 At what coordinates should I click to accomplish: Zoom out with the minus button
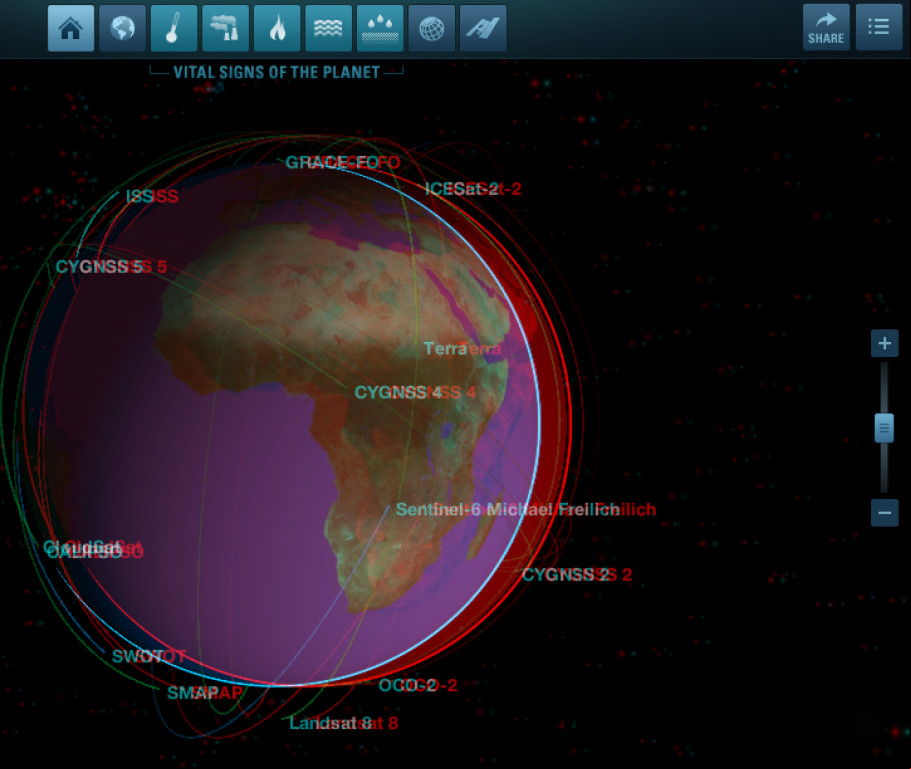point(884,513)
